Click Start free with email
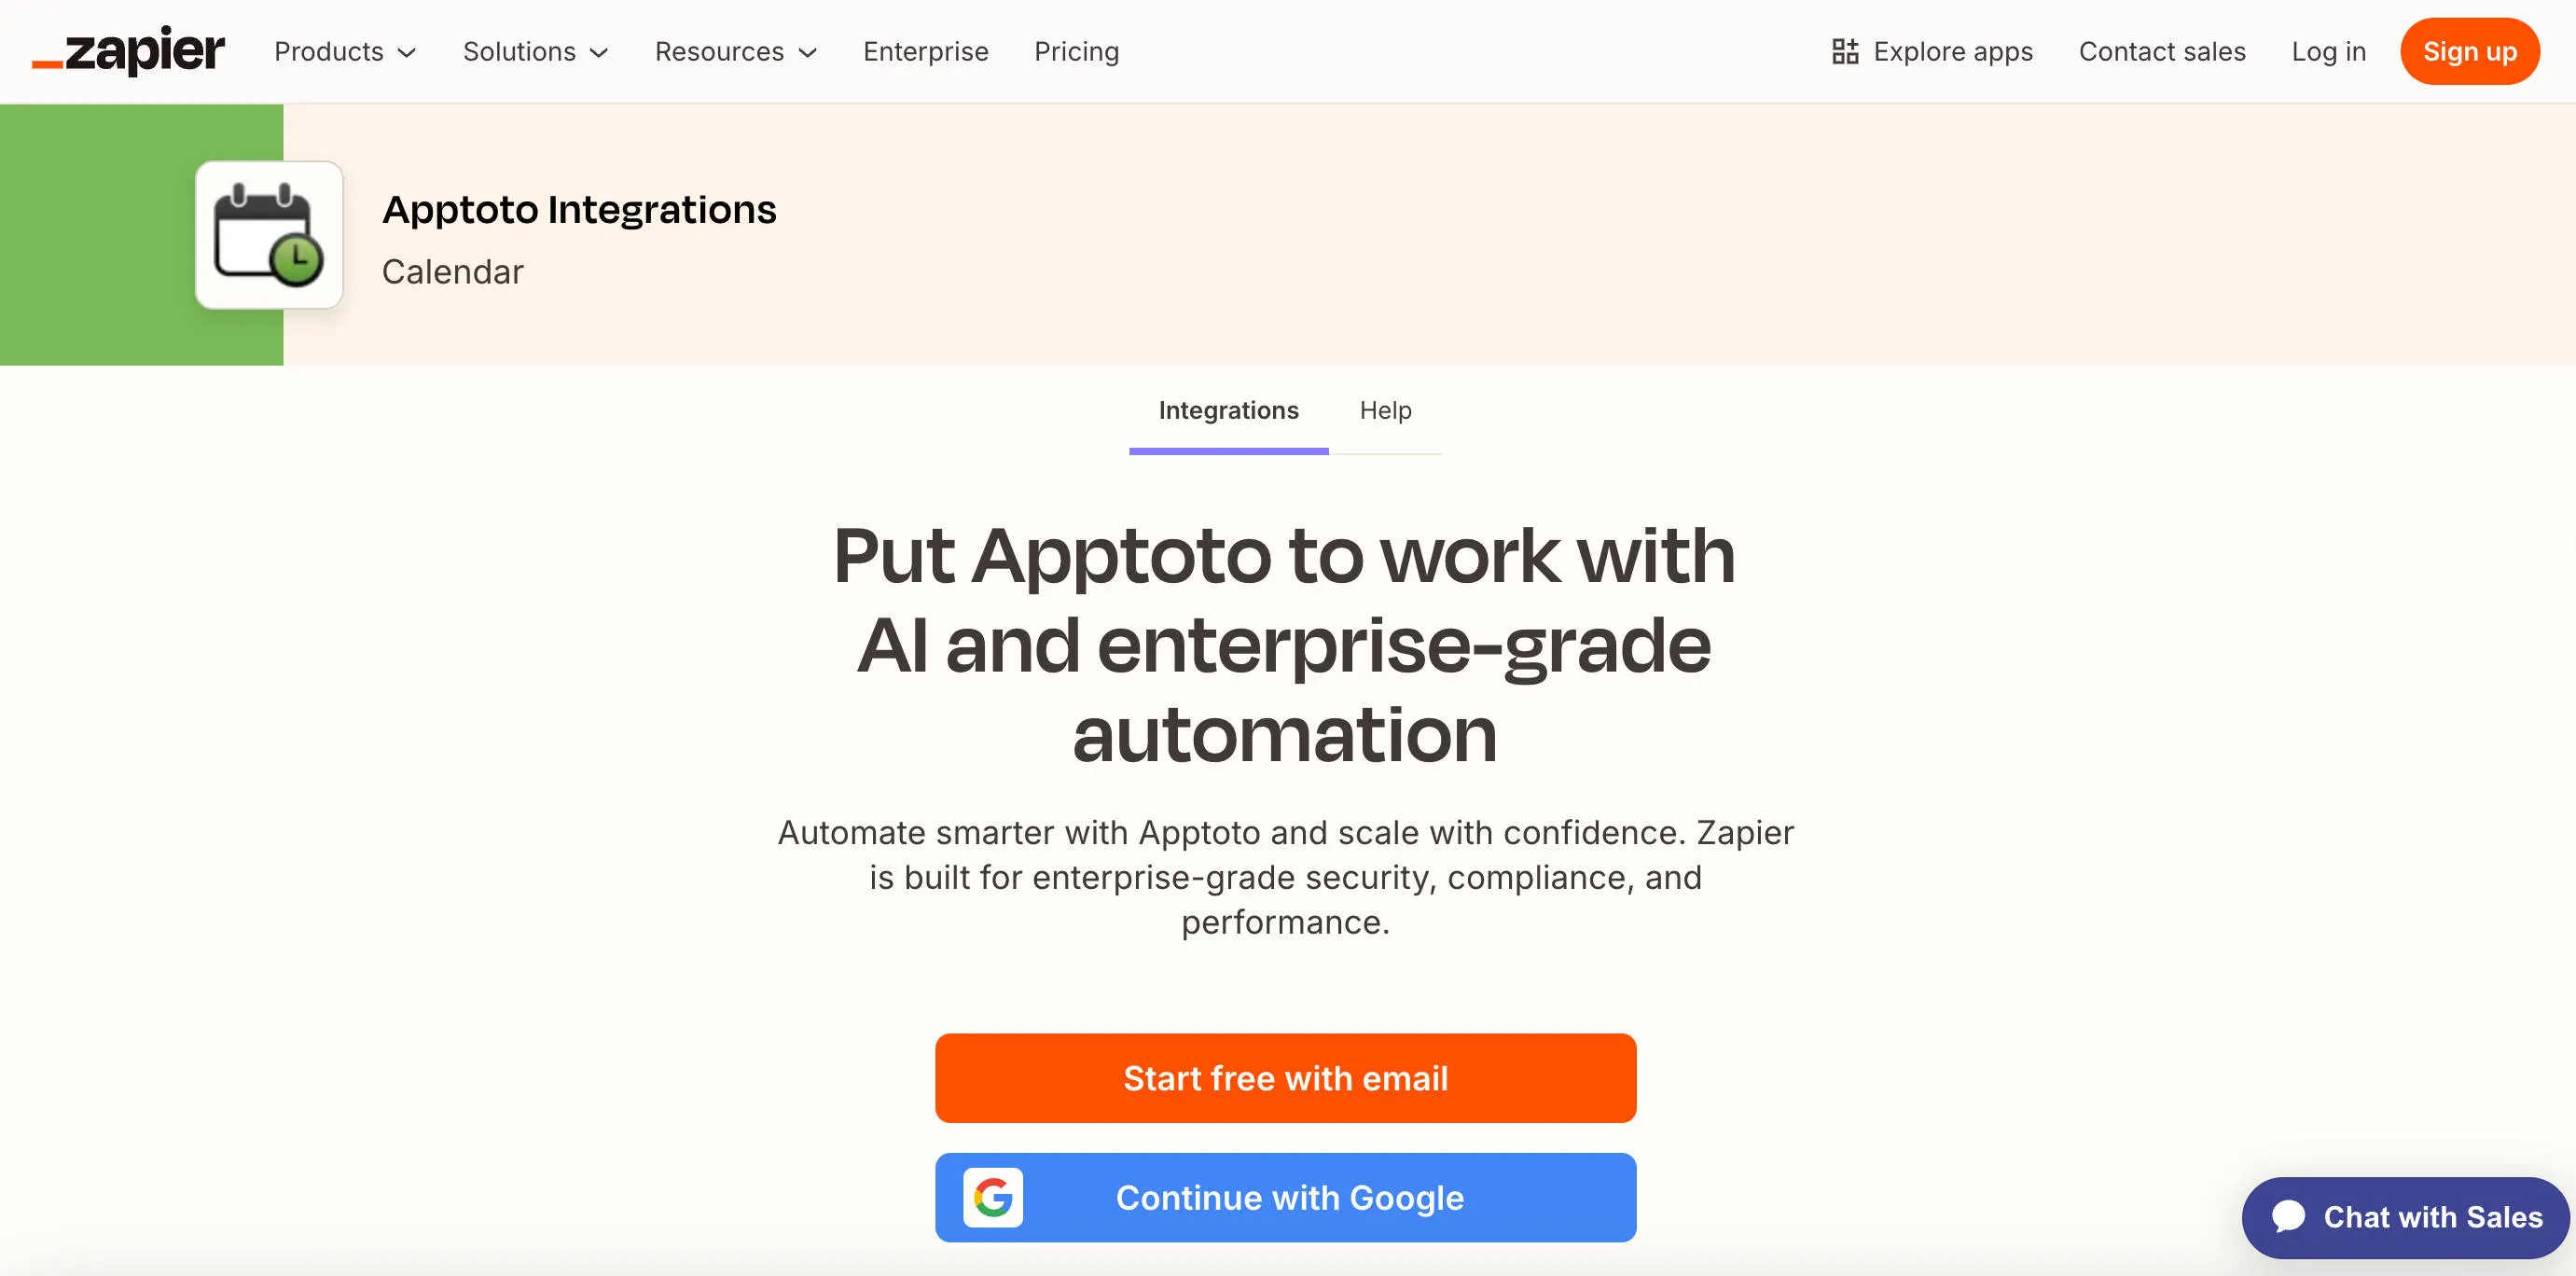Screen dimensions: 2576x1276 point(1286,1078)
